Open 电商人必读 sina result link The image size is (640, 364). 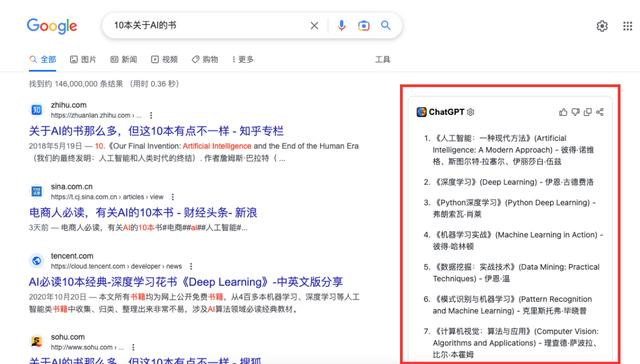point(143,213)
